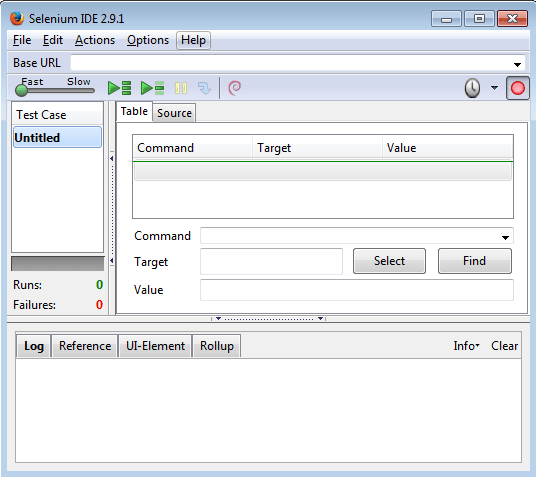Click the test run progress bar
The image size is (536, 477).
pyautogui.click(x=57, y=264)
